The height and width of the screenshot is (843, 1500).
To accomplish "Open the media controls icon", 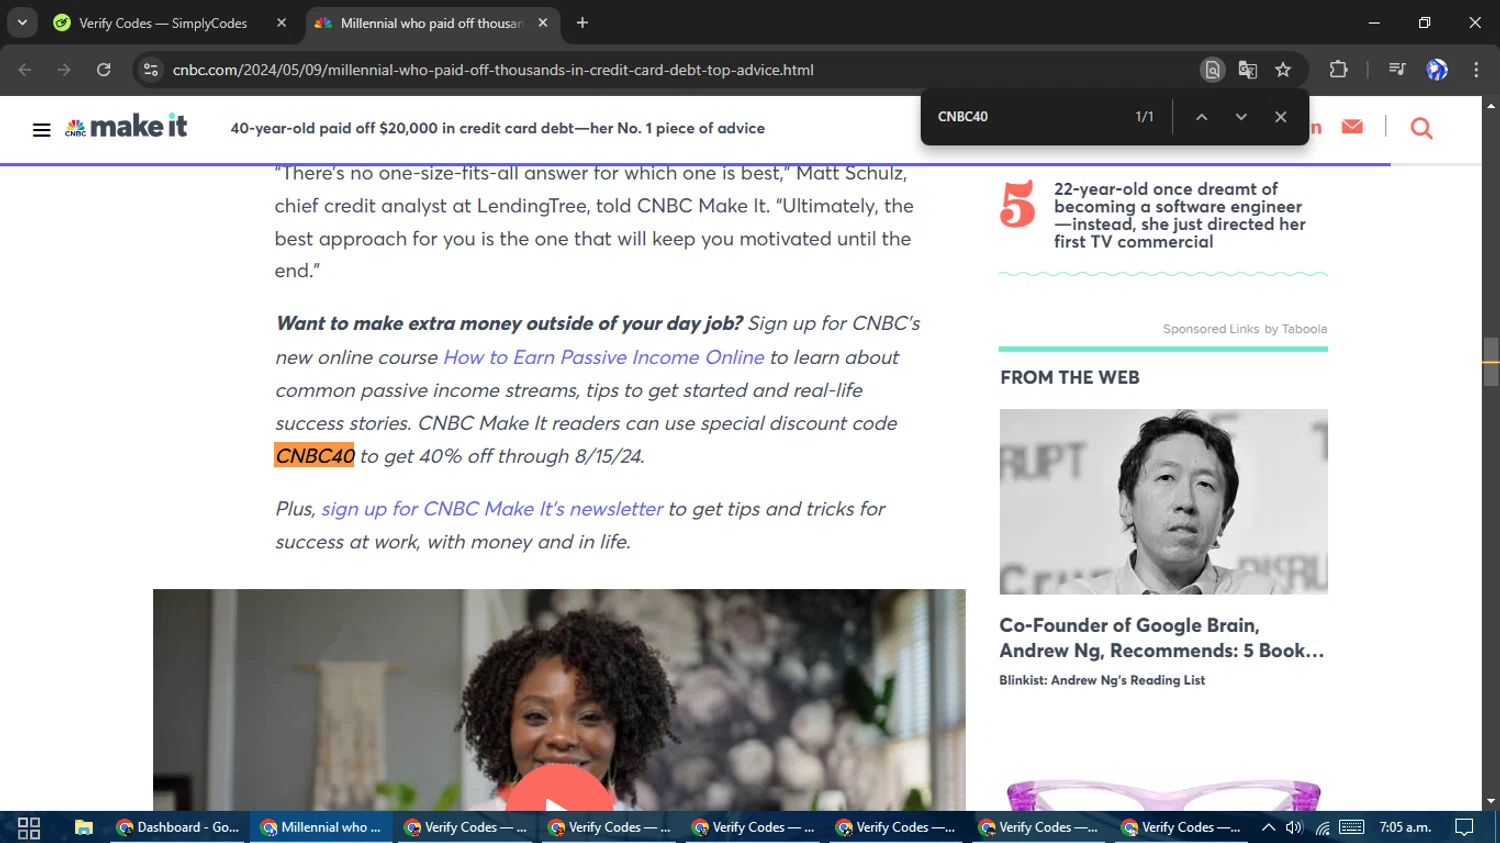I will (x=1397, y=70).
